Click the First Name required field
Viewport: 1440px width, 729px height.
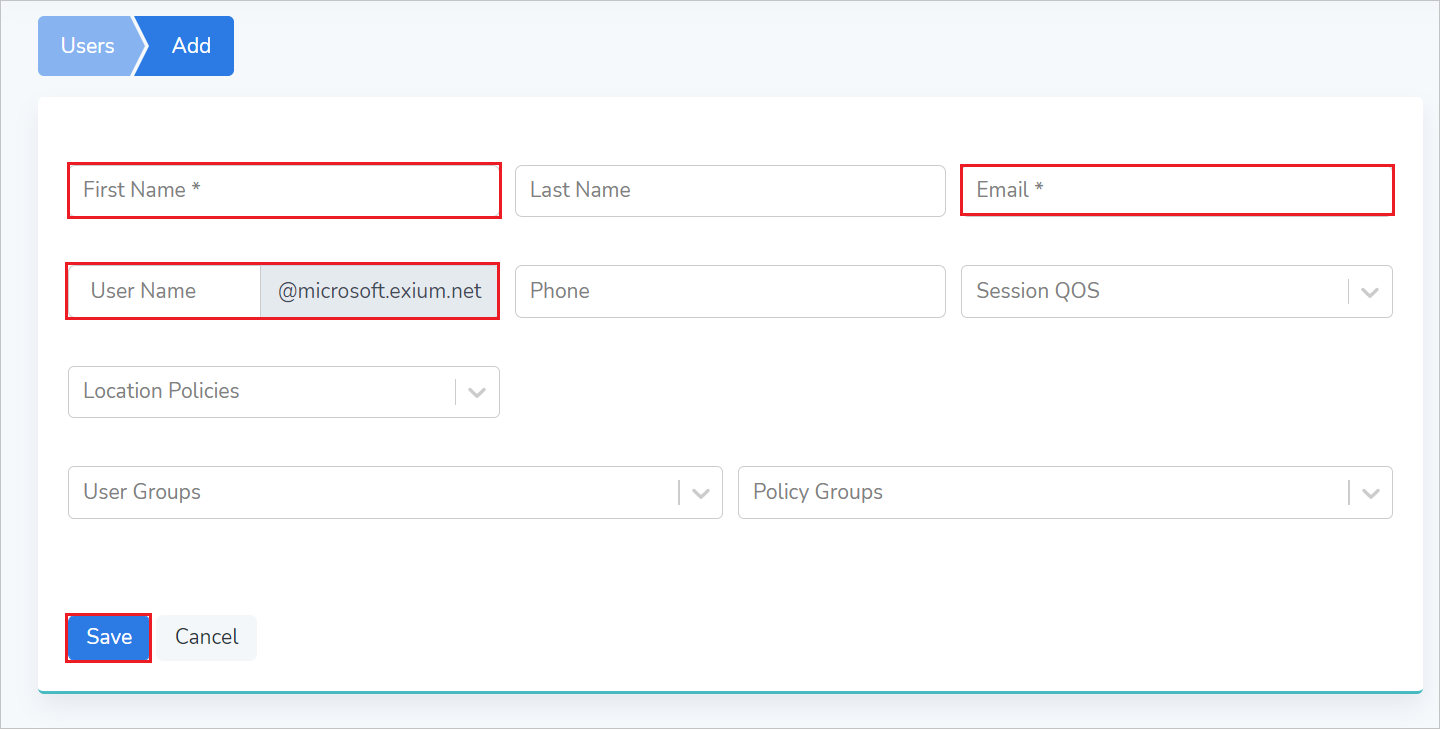[283, 190]
